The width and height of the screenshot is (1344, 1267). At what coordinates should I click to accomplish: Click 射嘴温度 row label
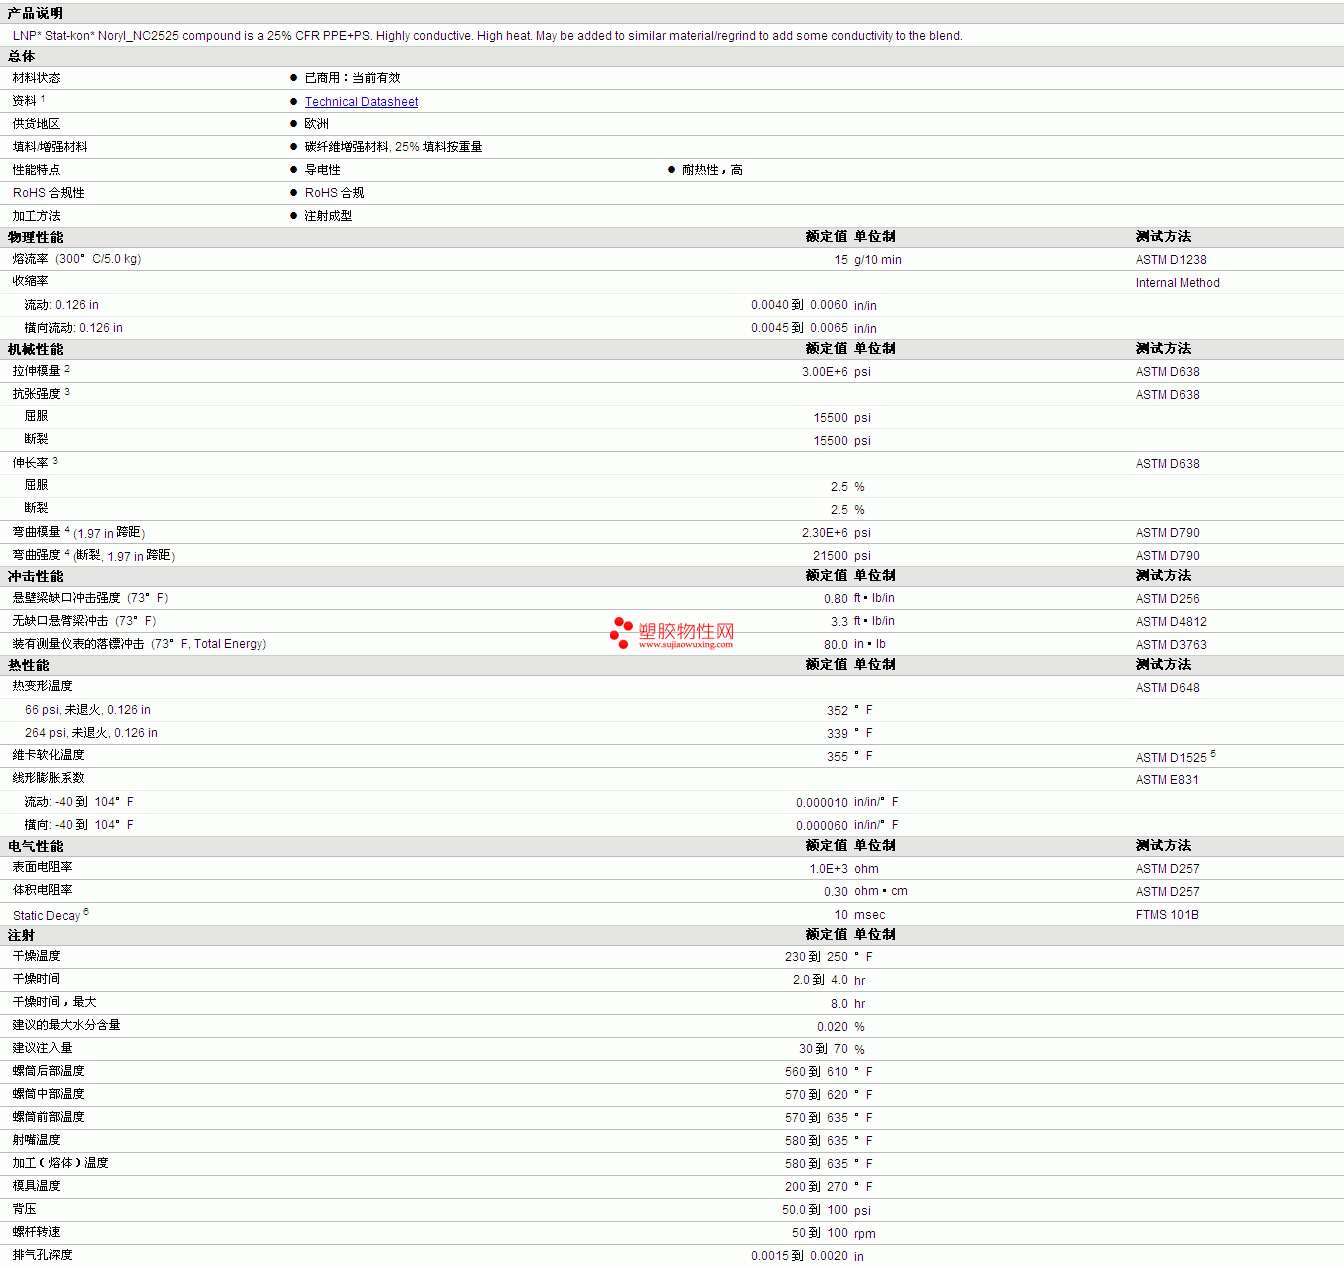click(37, 1140)
